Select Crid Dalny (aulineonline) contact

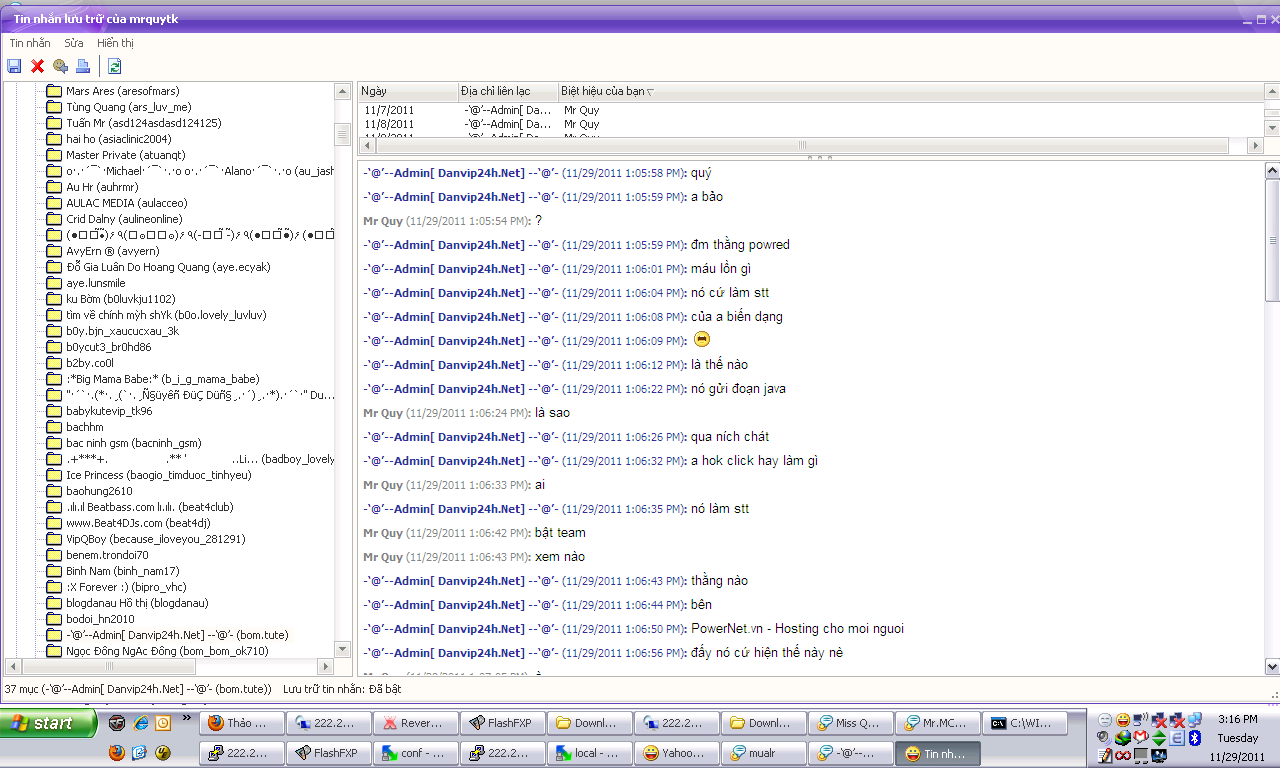[124, 219]
